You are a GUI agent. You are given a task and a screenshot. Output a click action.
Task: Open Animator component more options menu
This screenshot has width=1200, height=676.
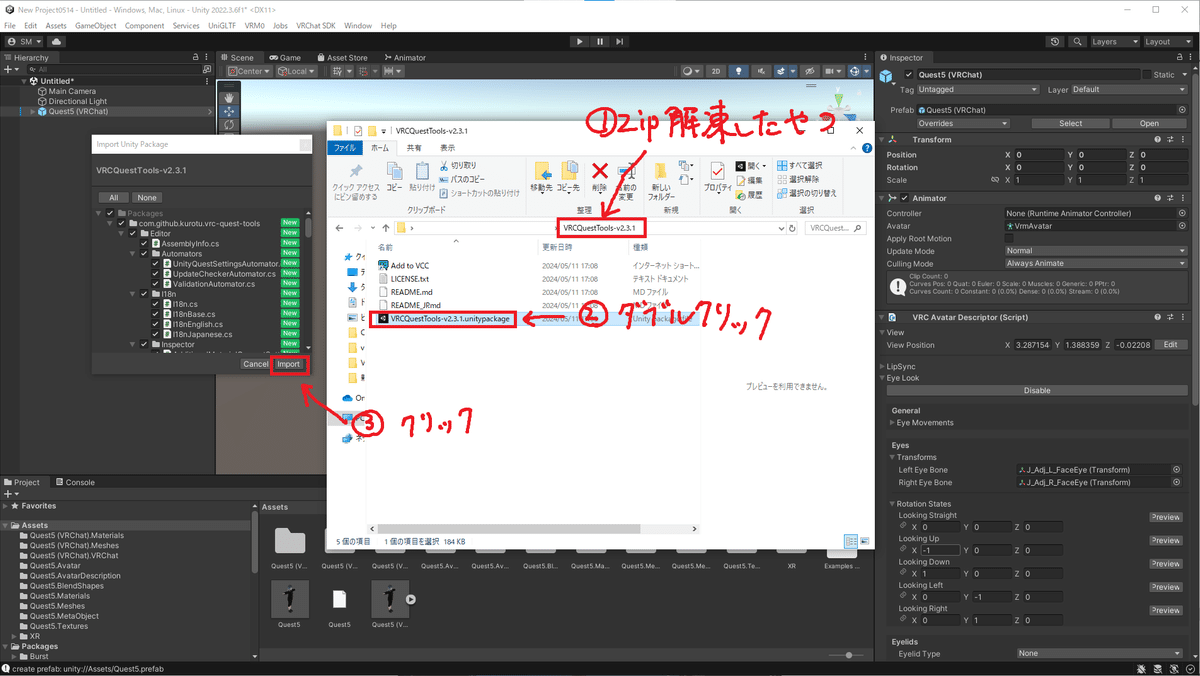[1182, 198]
